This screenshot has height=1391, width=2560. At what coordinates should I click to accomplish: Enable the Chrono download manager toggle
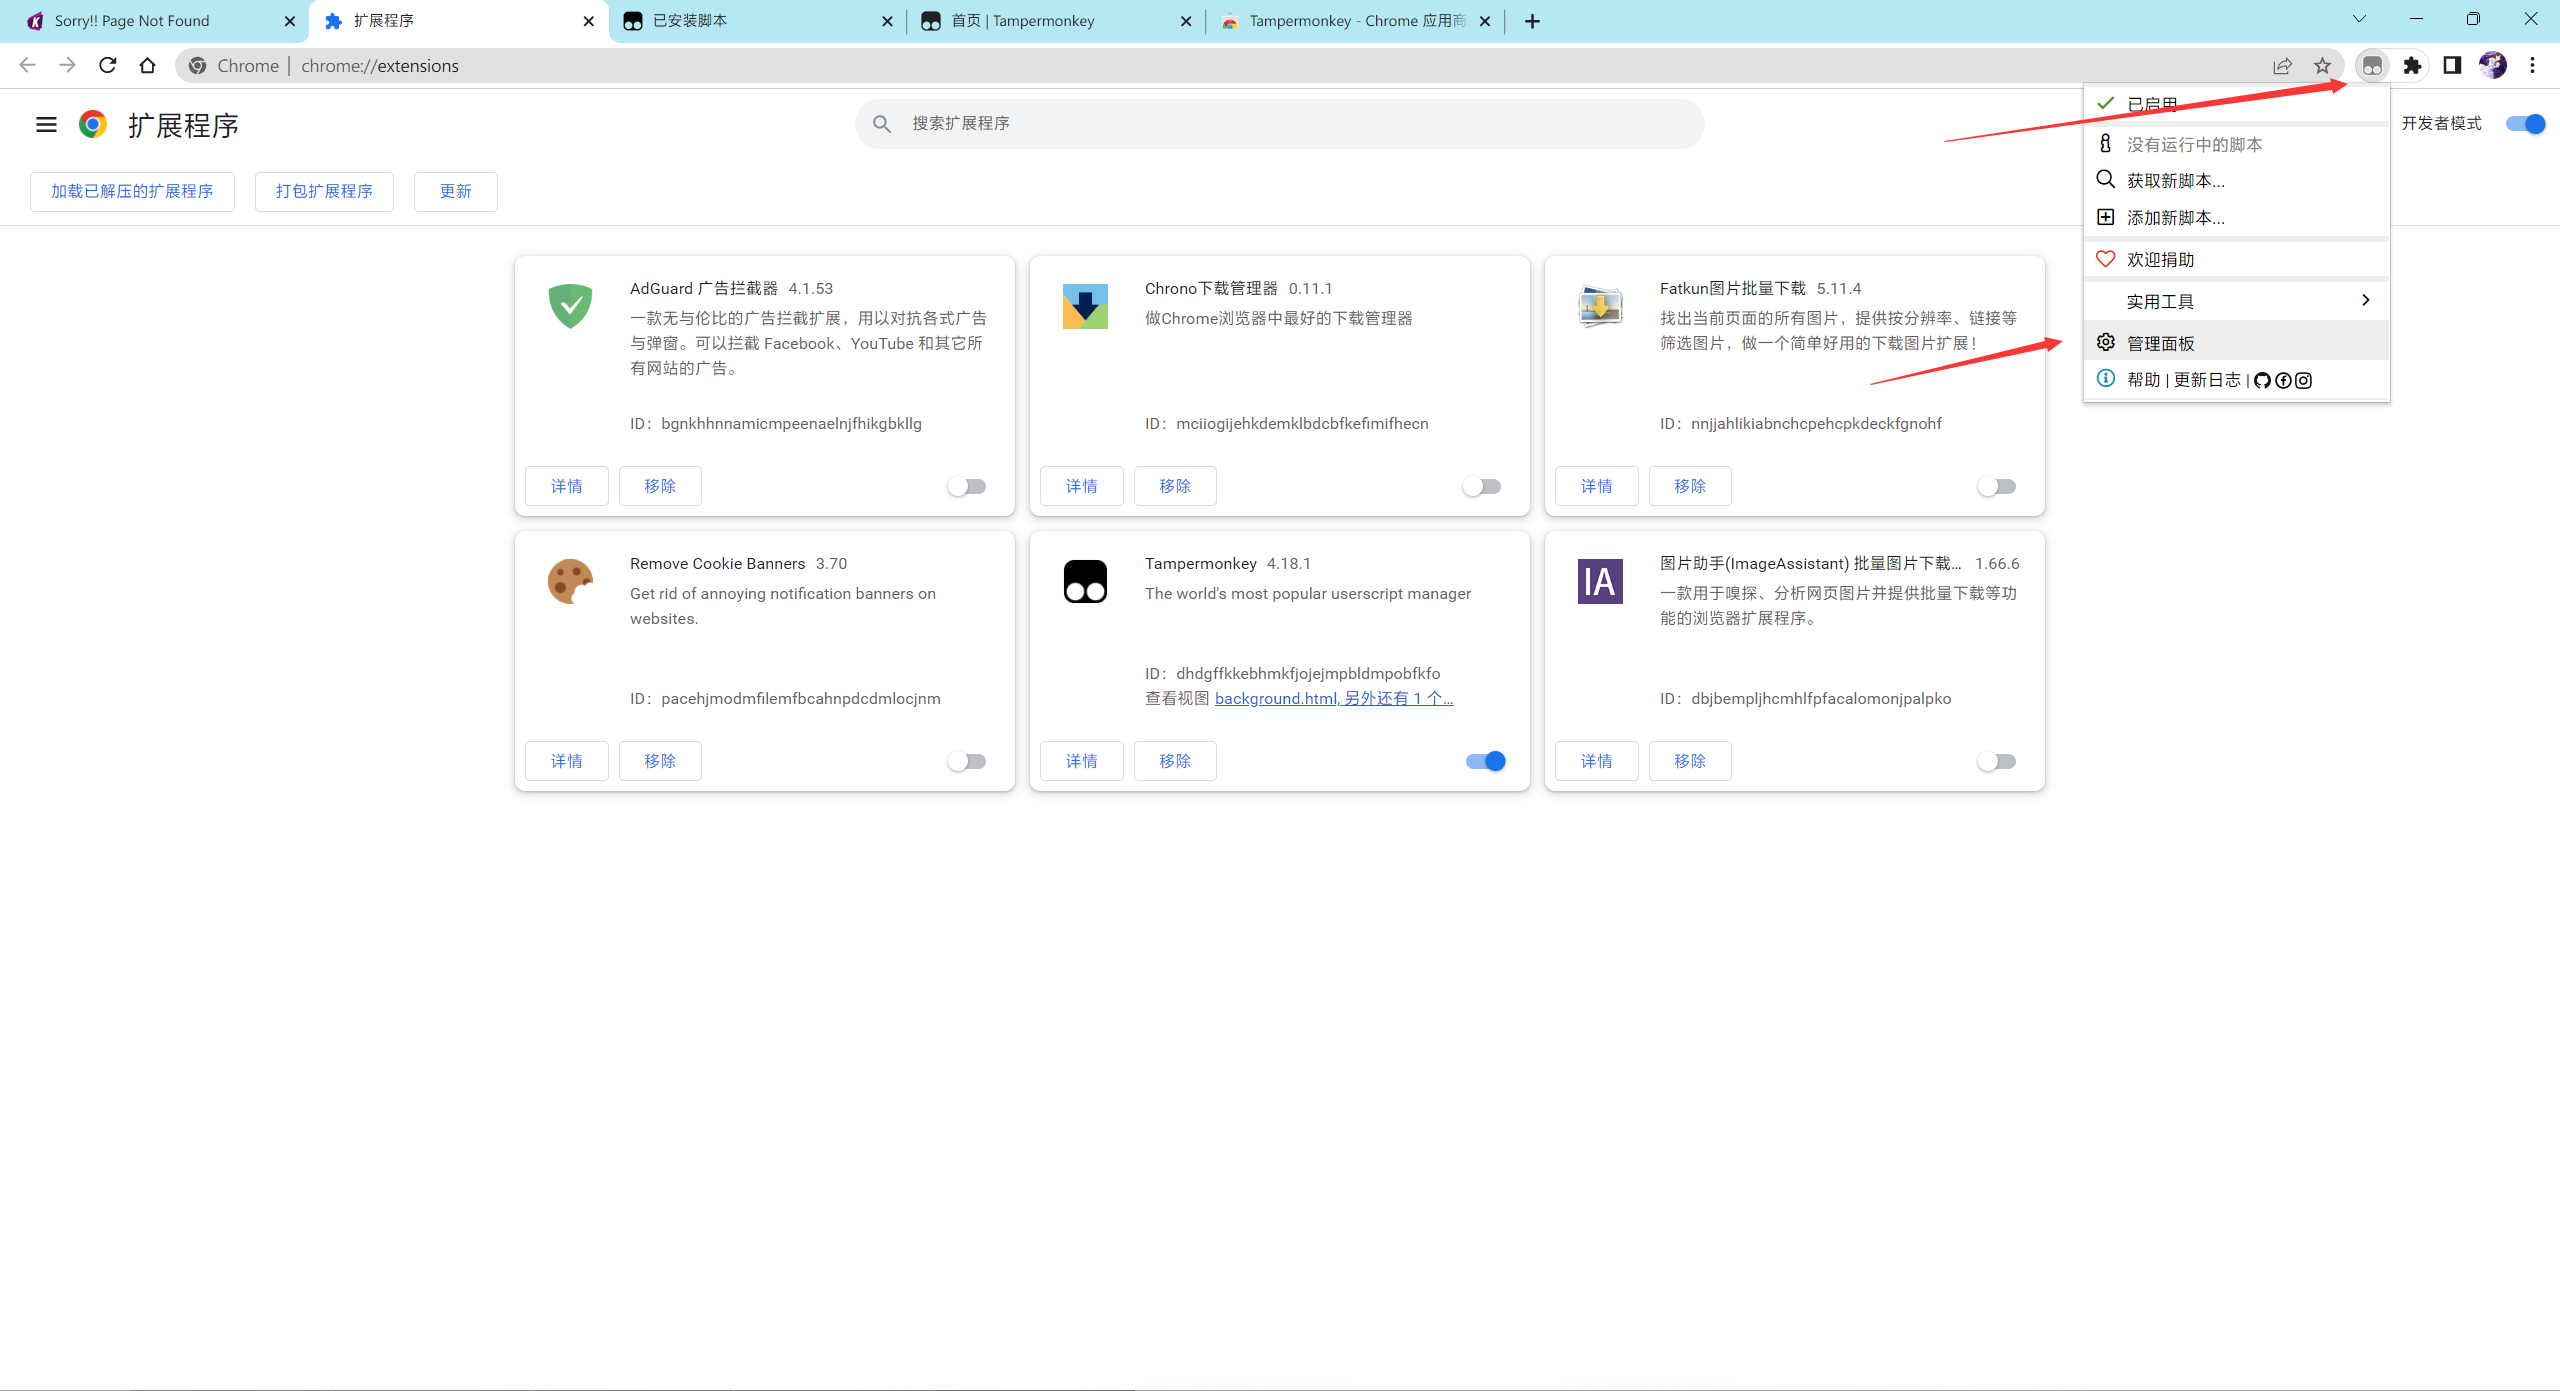click(x=1482, y=486)
